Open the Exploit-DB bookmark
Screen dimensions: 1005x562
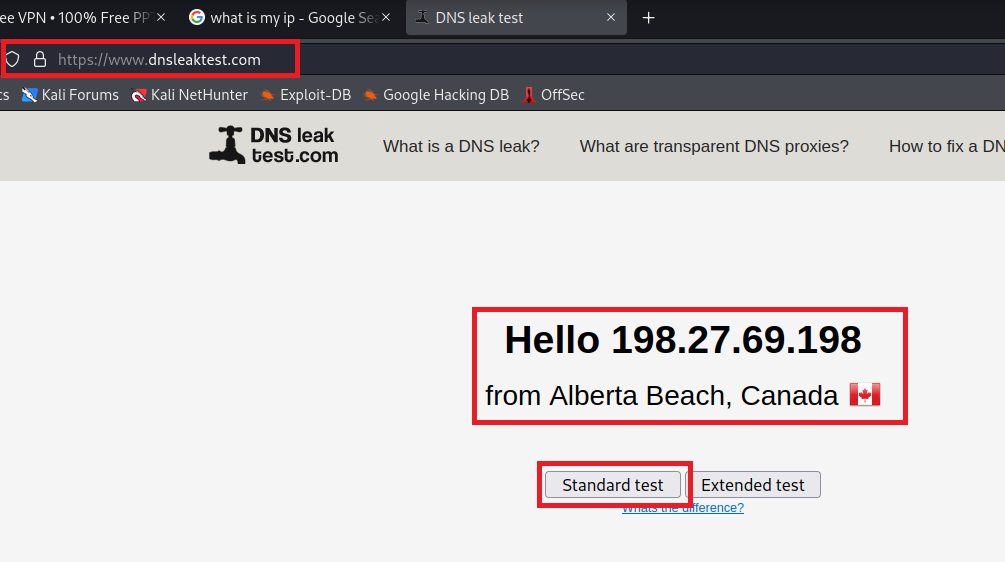(x=305, y=95)
